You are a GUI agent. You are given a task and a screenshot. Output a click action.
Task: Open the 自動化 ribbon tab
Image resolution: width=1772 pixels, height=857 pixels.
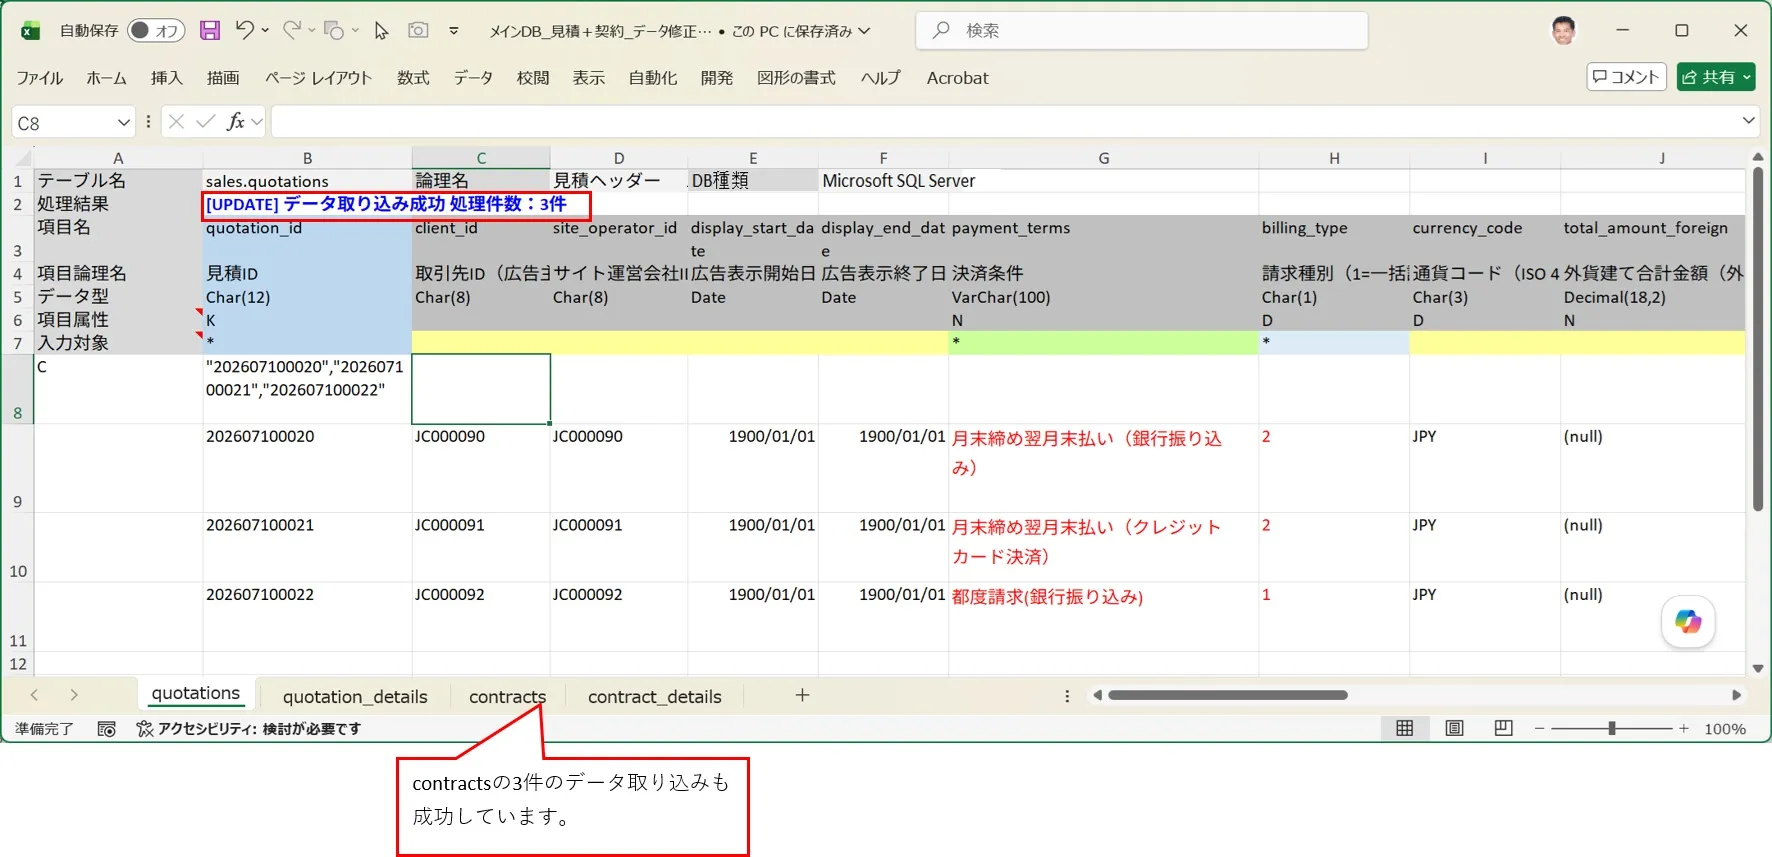tap(653, 78)
